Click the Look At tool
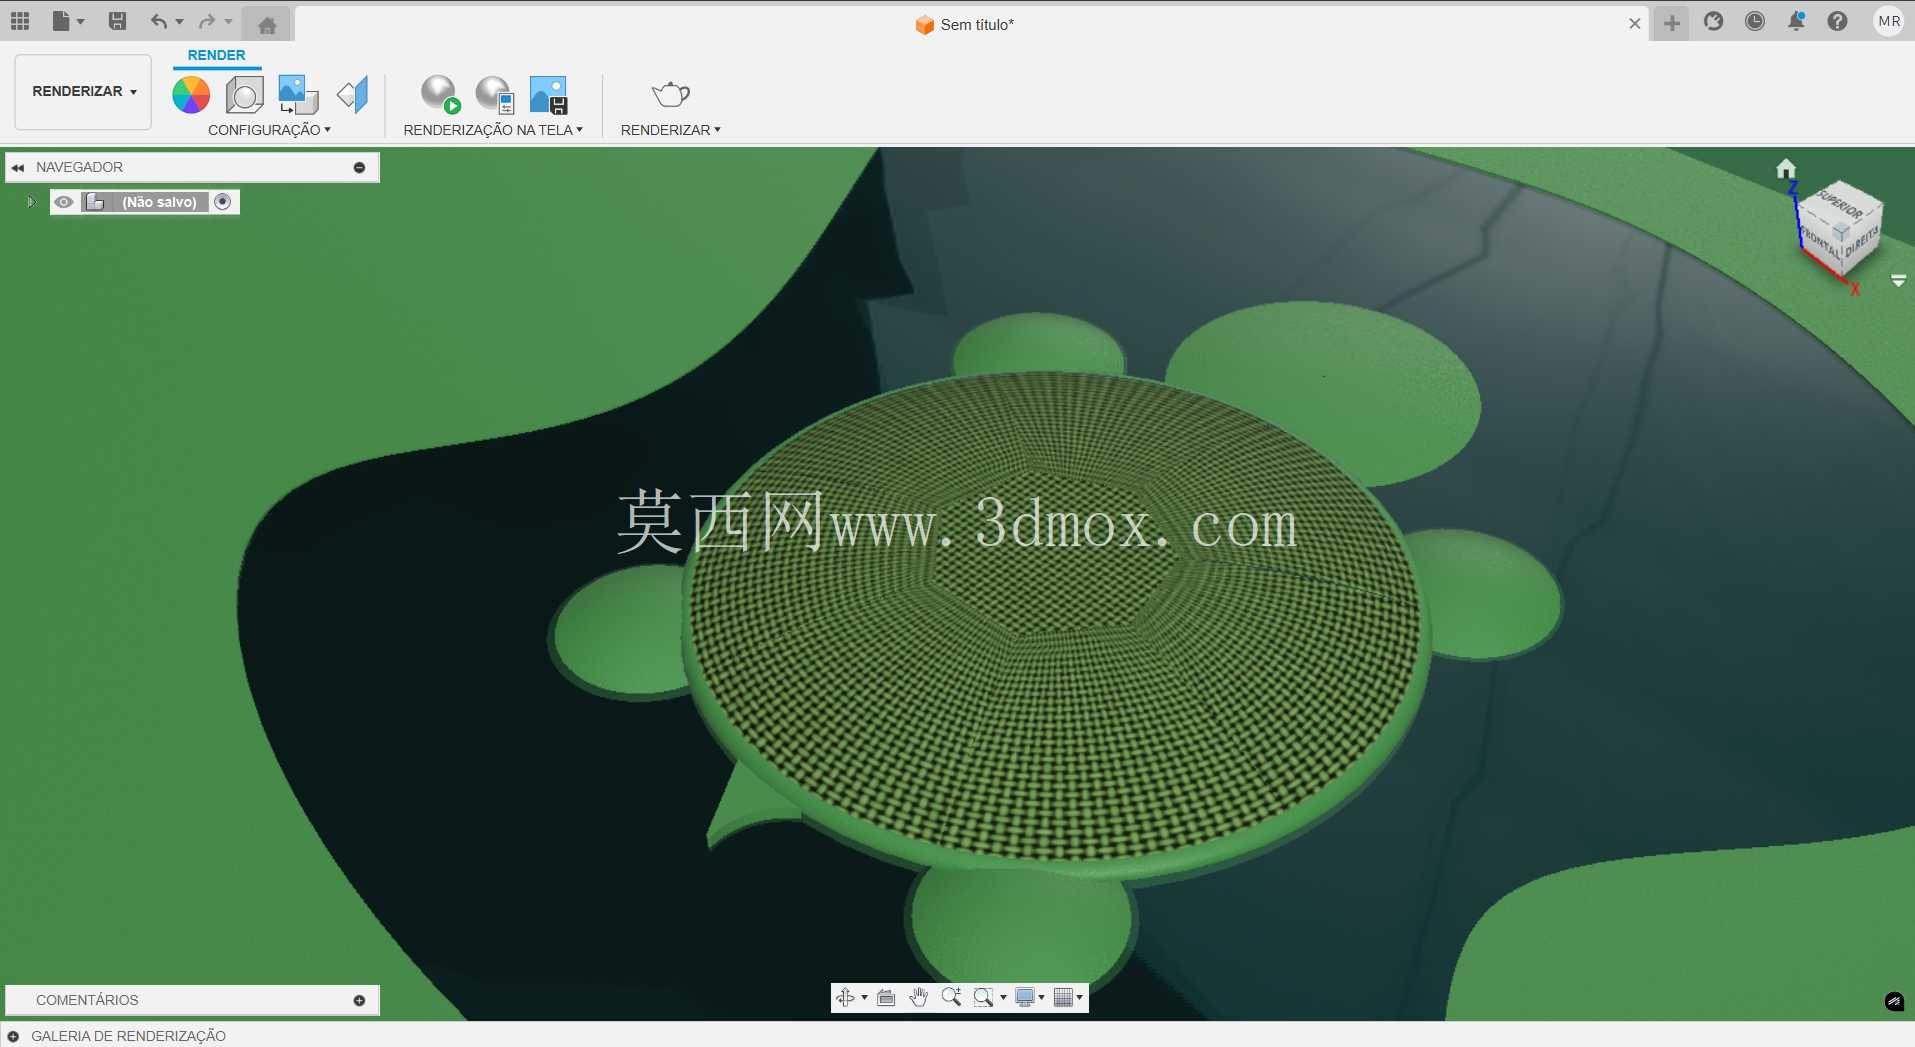The width and height of the screenshot is (1915, 1047). (x=886, y=997)
